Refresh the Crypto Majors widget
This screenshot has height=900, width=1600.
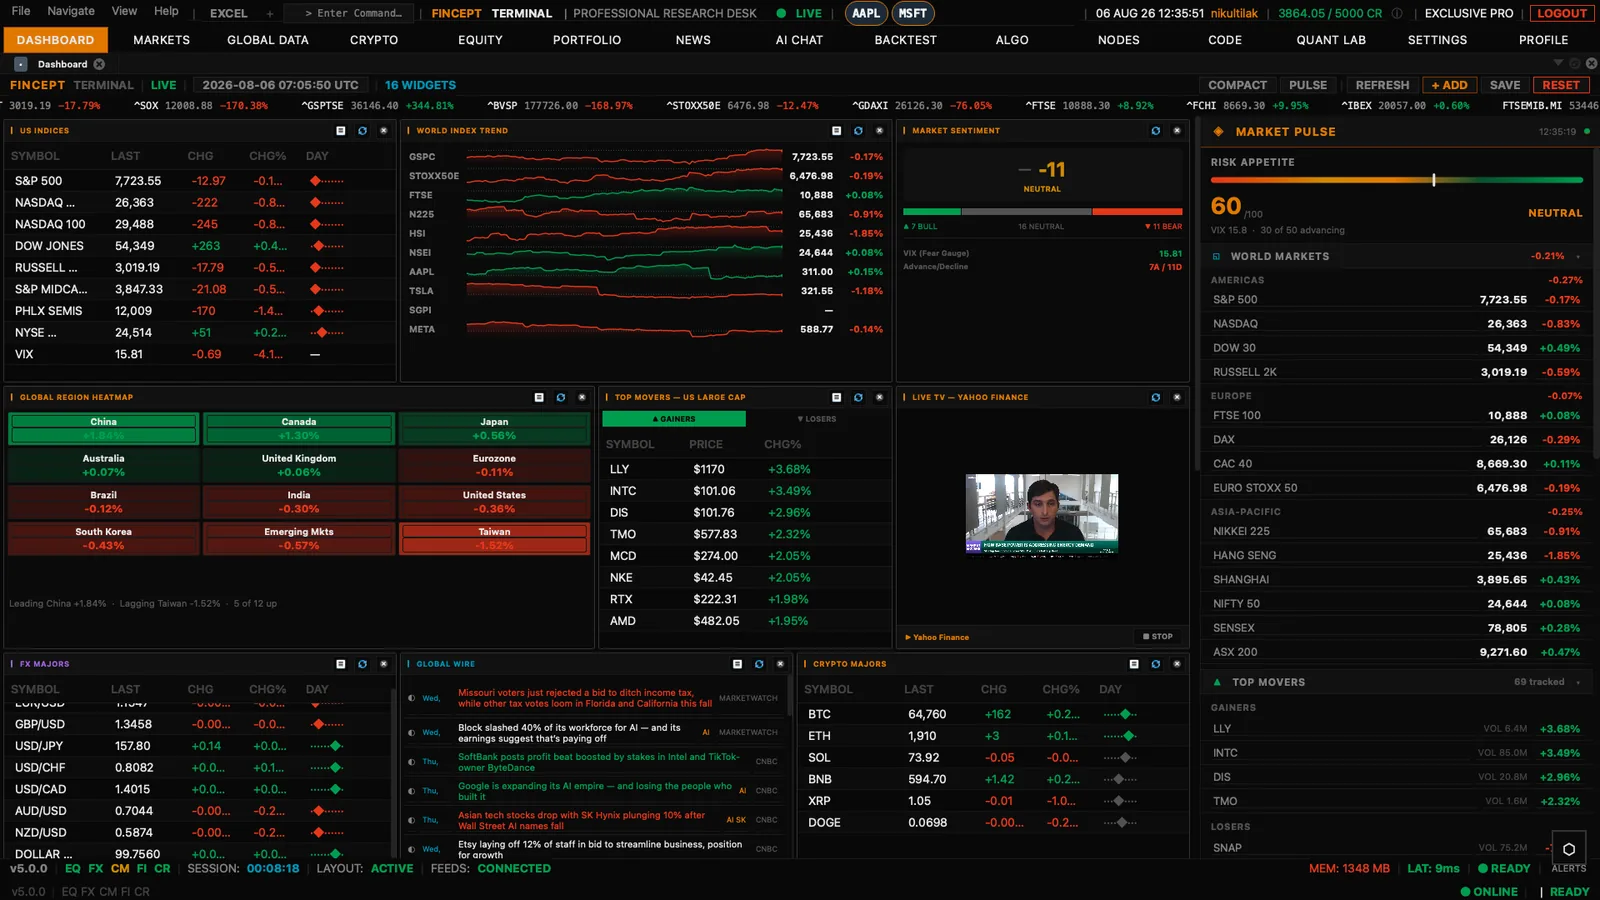(1156, 664)
